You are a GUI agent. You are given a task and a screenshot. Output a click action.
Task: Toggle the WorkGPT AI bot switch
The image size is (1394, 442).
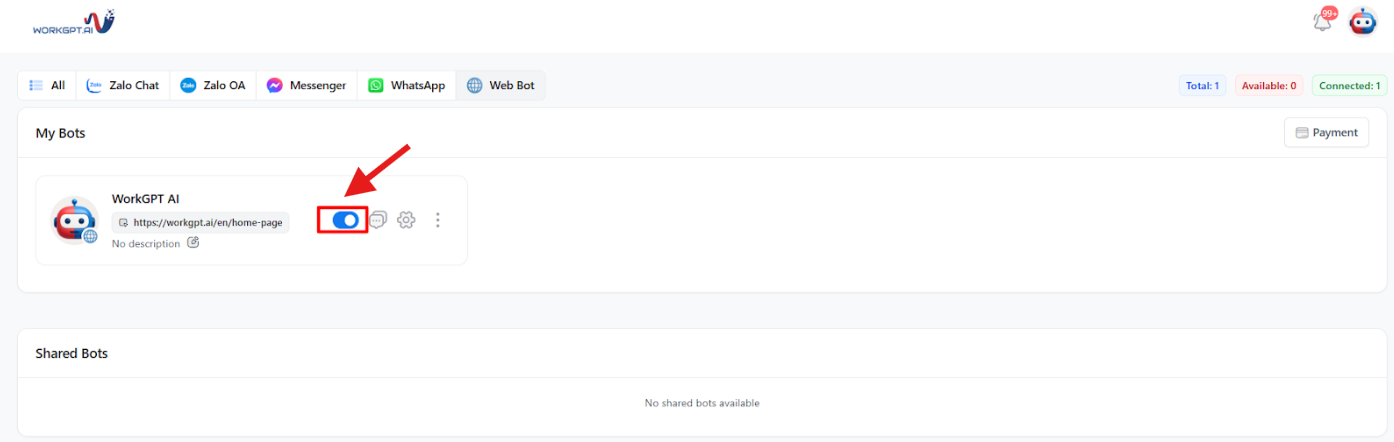[x=345, y=220]
